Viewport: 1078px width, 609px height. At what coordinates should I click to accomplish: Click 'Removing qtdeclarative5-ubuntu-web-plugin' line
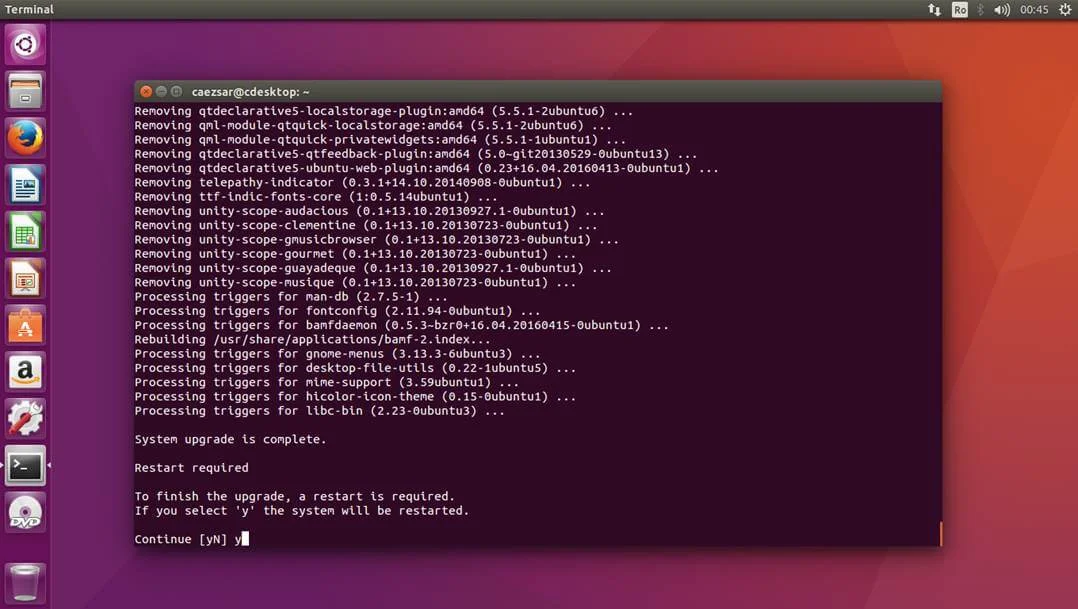pos(426,168)
